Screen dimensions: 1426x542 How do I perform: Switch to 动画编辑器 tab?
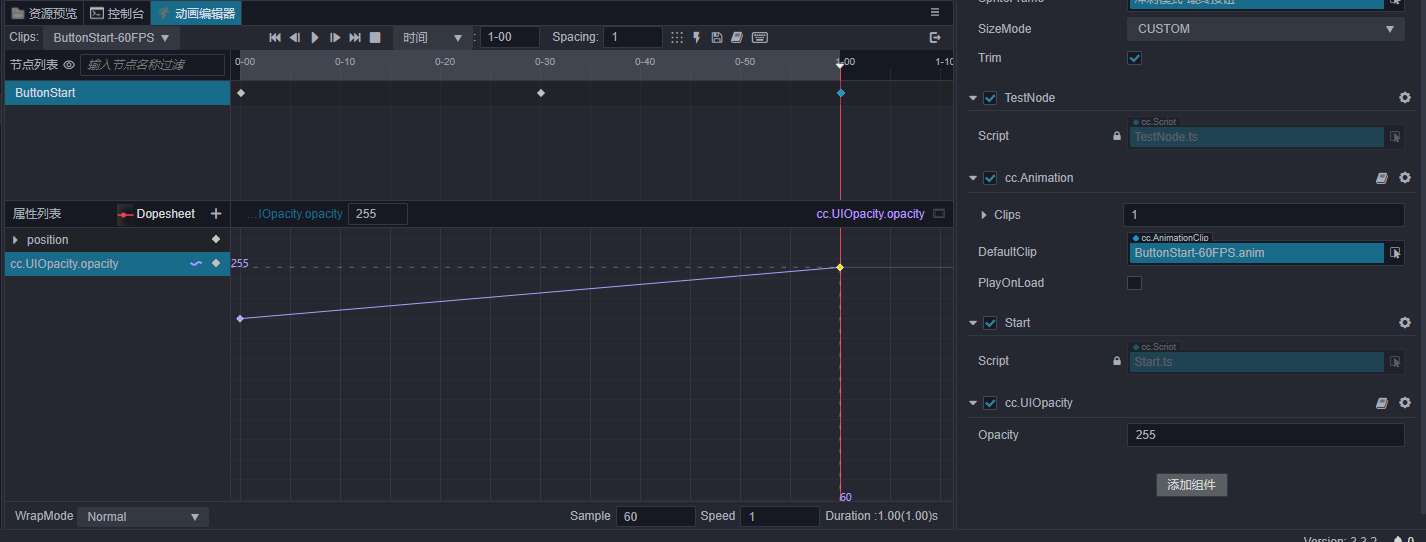[196, 13]
